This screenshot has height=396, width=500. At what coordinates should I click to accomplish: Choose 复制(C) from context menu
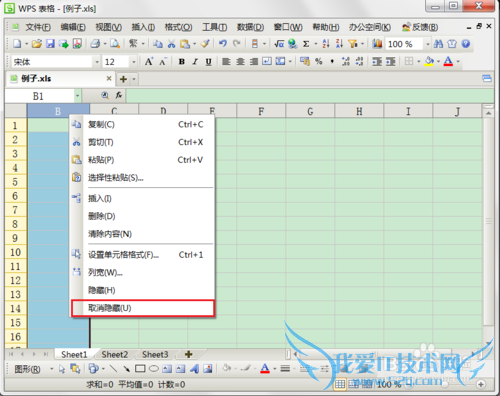[x=143, y=125]
